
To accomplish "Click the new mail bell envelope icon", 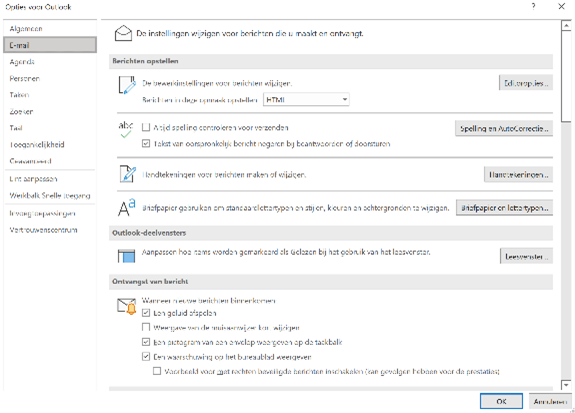I will pyautogui.click(x=127, y=306).
